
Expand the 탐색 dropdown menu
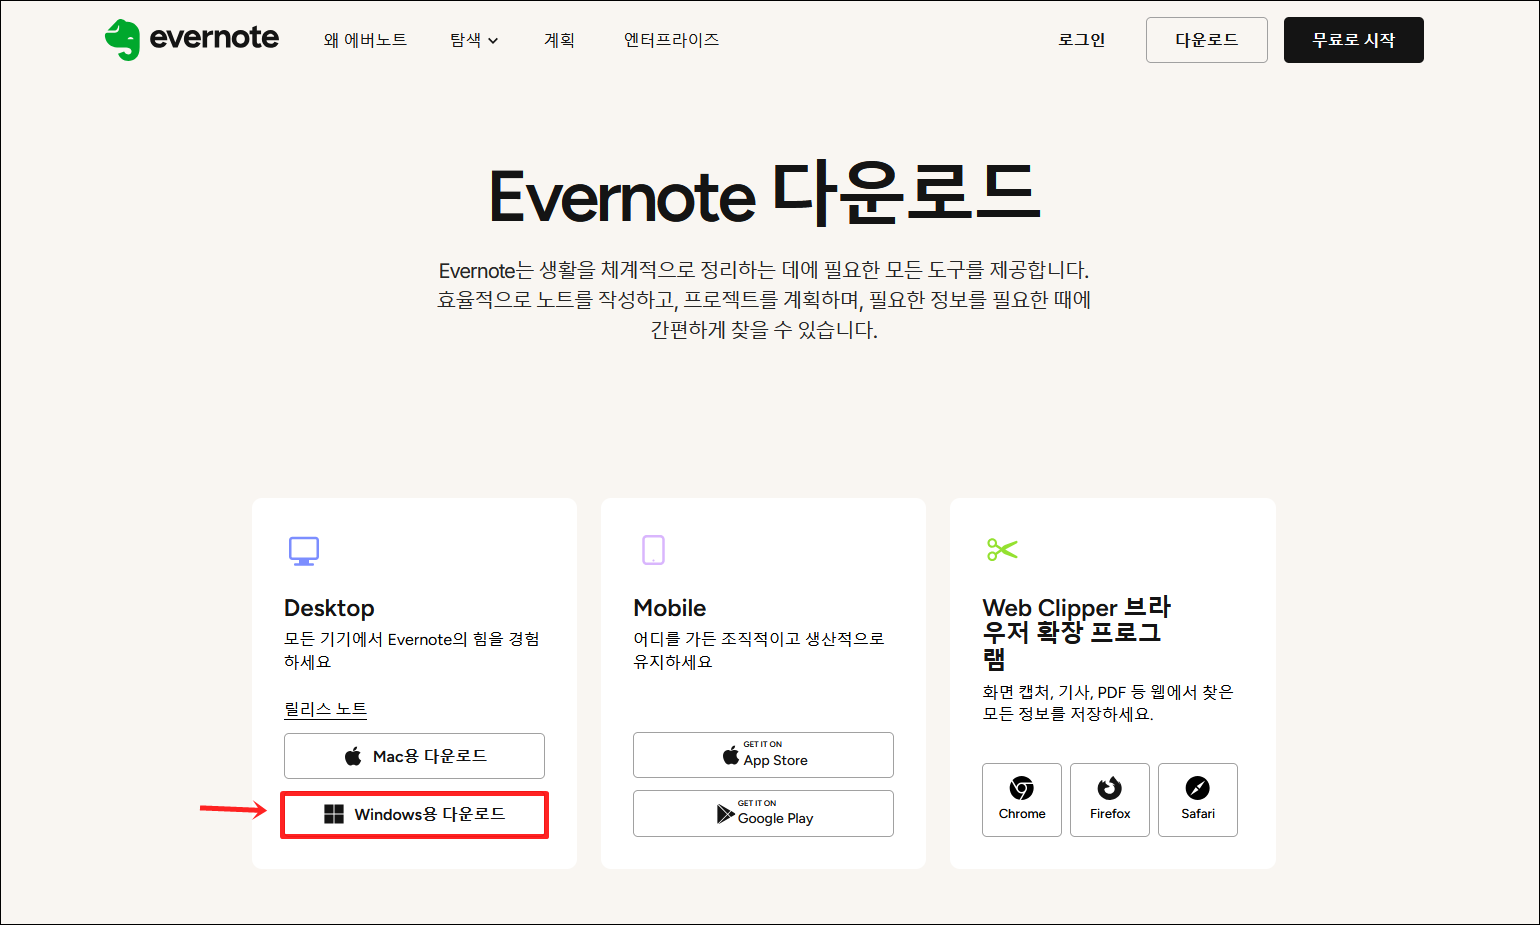click(474, 40)
